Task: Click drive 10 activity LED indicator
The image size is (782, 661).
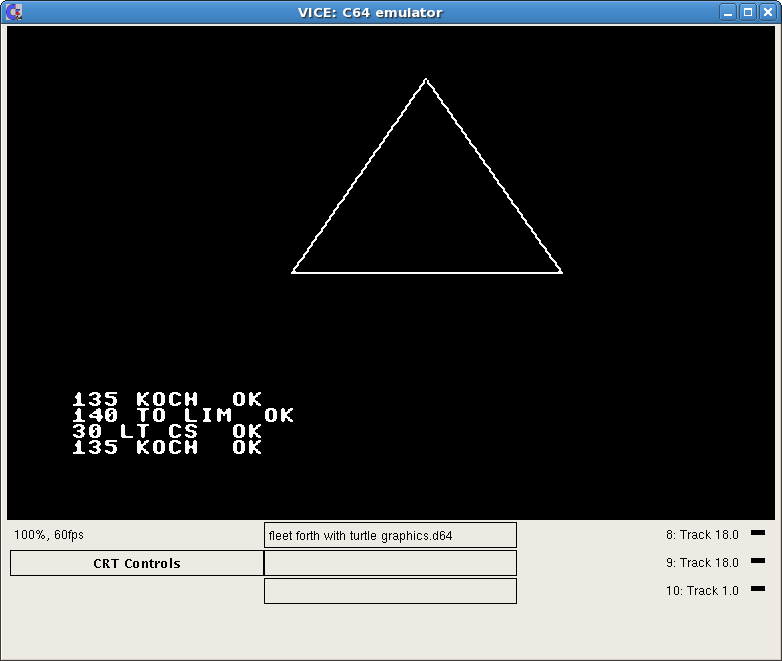Action: pyautogui.click(x=757, y=589)
